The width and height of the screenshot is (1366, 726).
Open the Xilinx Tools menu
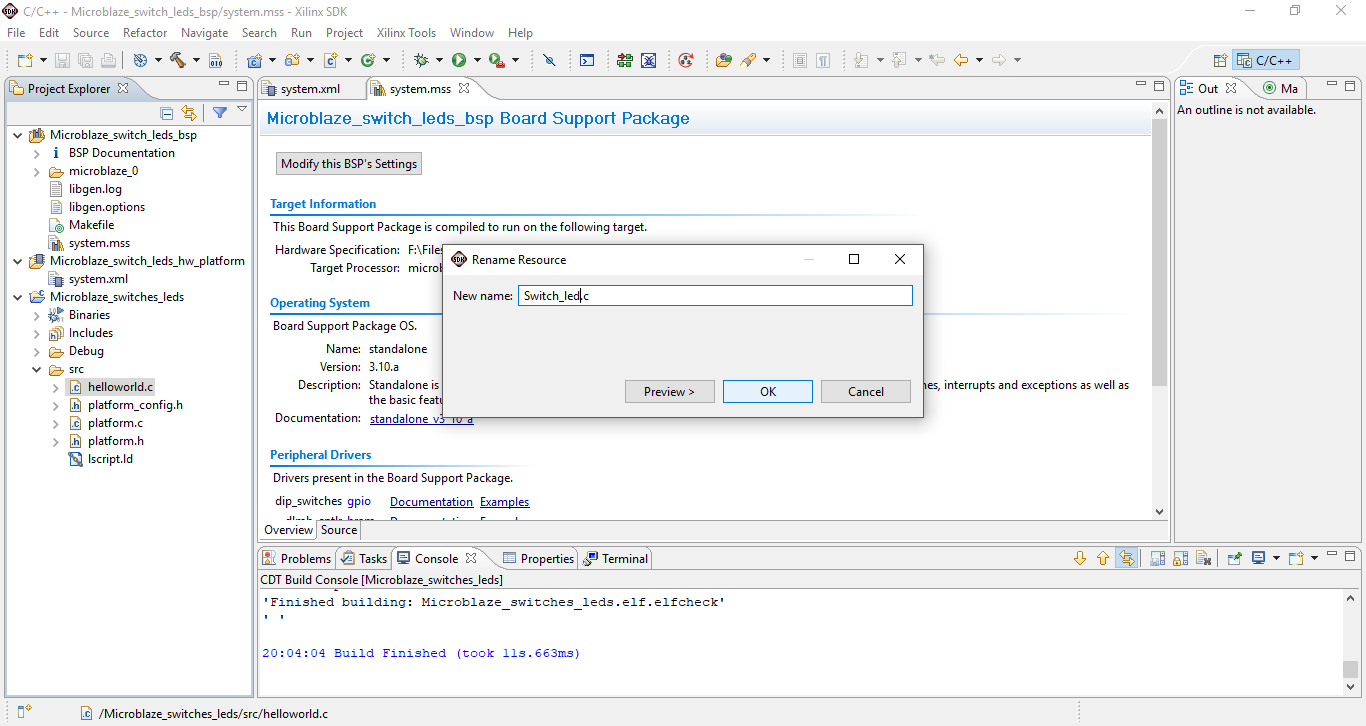click(x=406, y=33)
